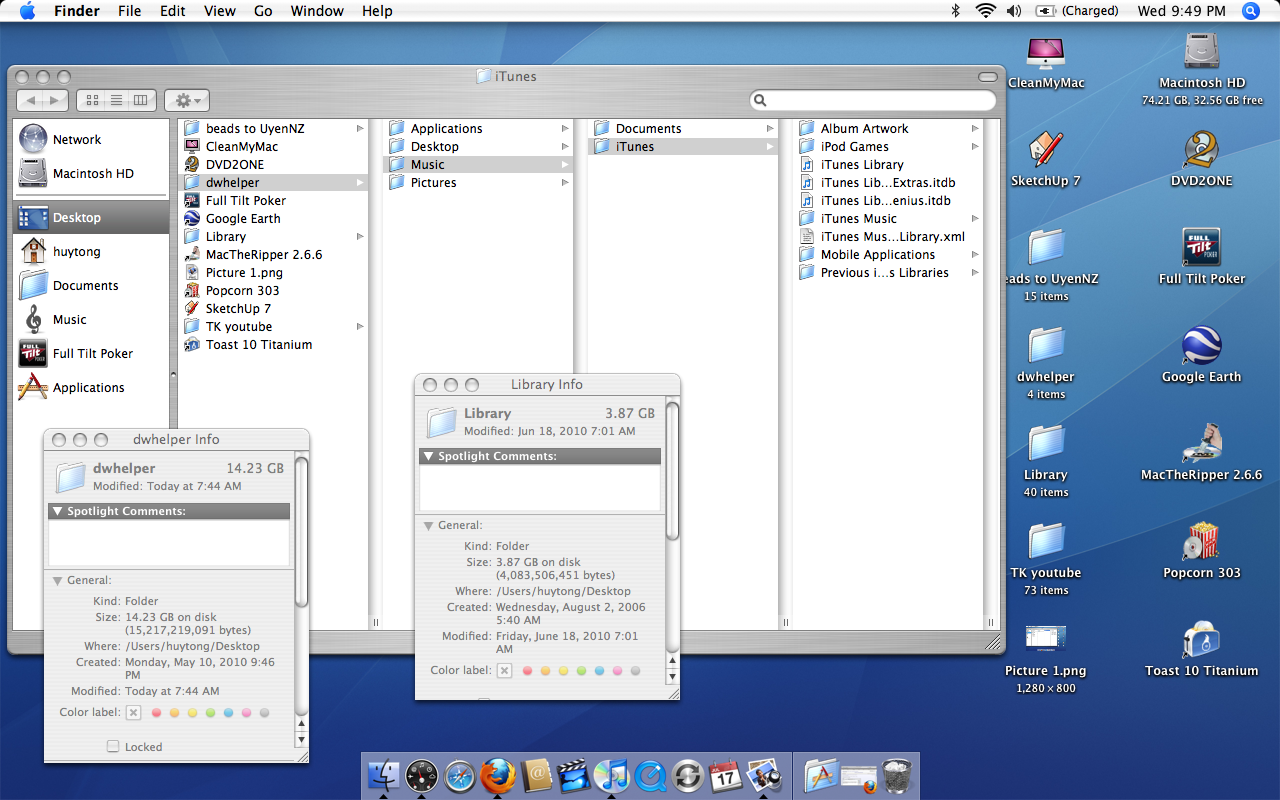Switch Finder to icon view
This screenshot has height=800, width=1280.
click(x=92, y=100)
